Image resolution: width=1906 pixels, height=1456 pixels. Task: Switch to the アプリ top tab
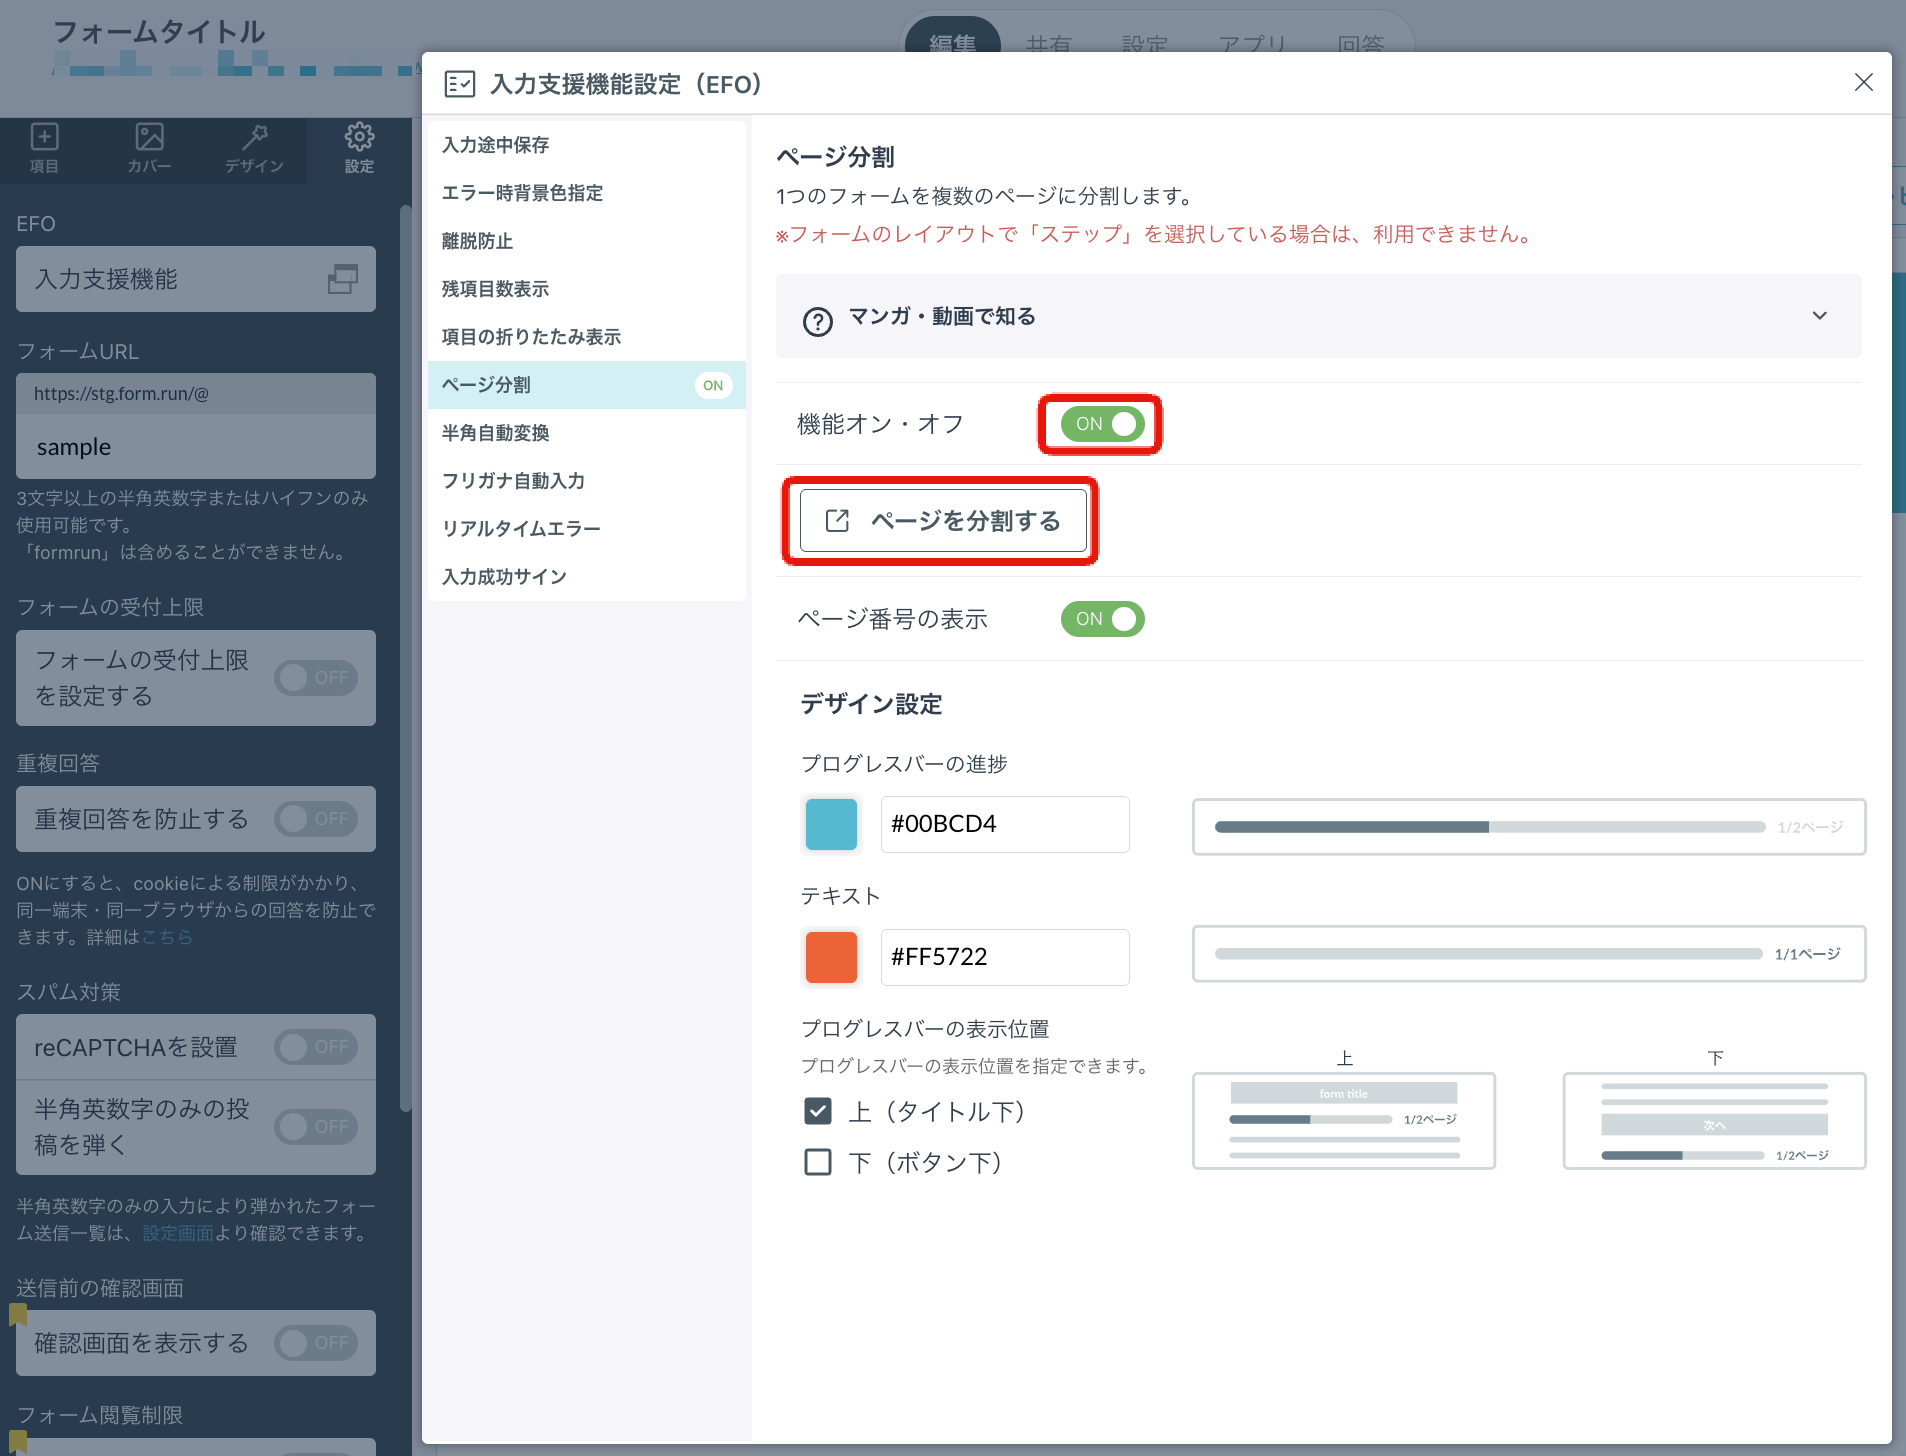coord(1252,44)
